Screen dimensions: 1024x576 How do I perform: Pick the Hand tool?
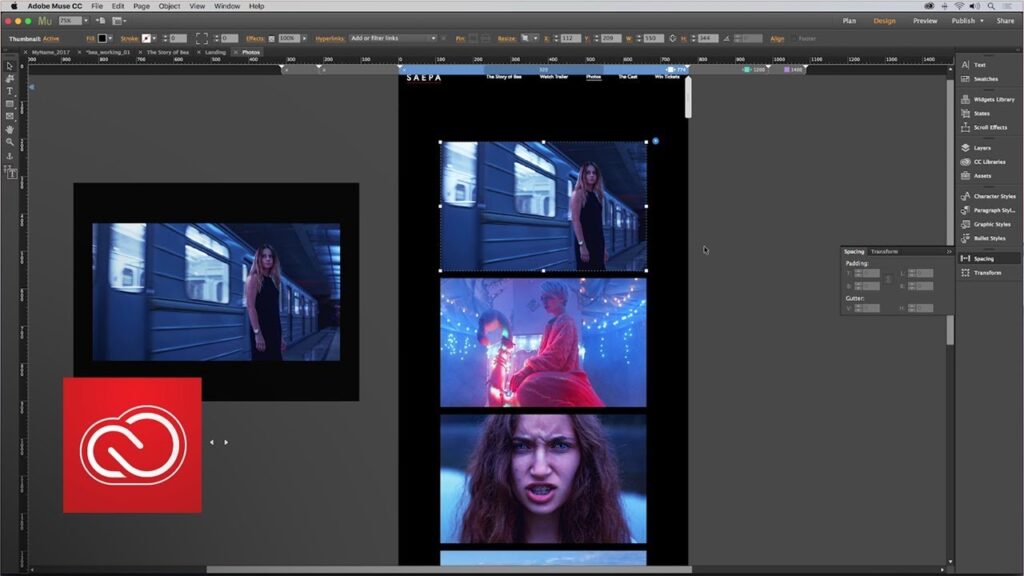(x=10, y=129)
